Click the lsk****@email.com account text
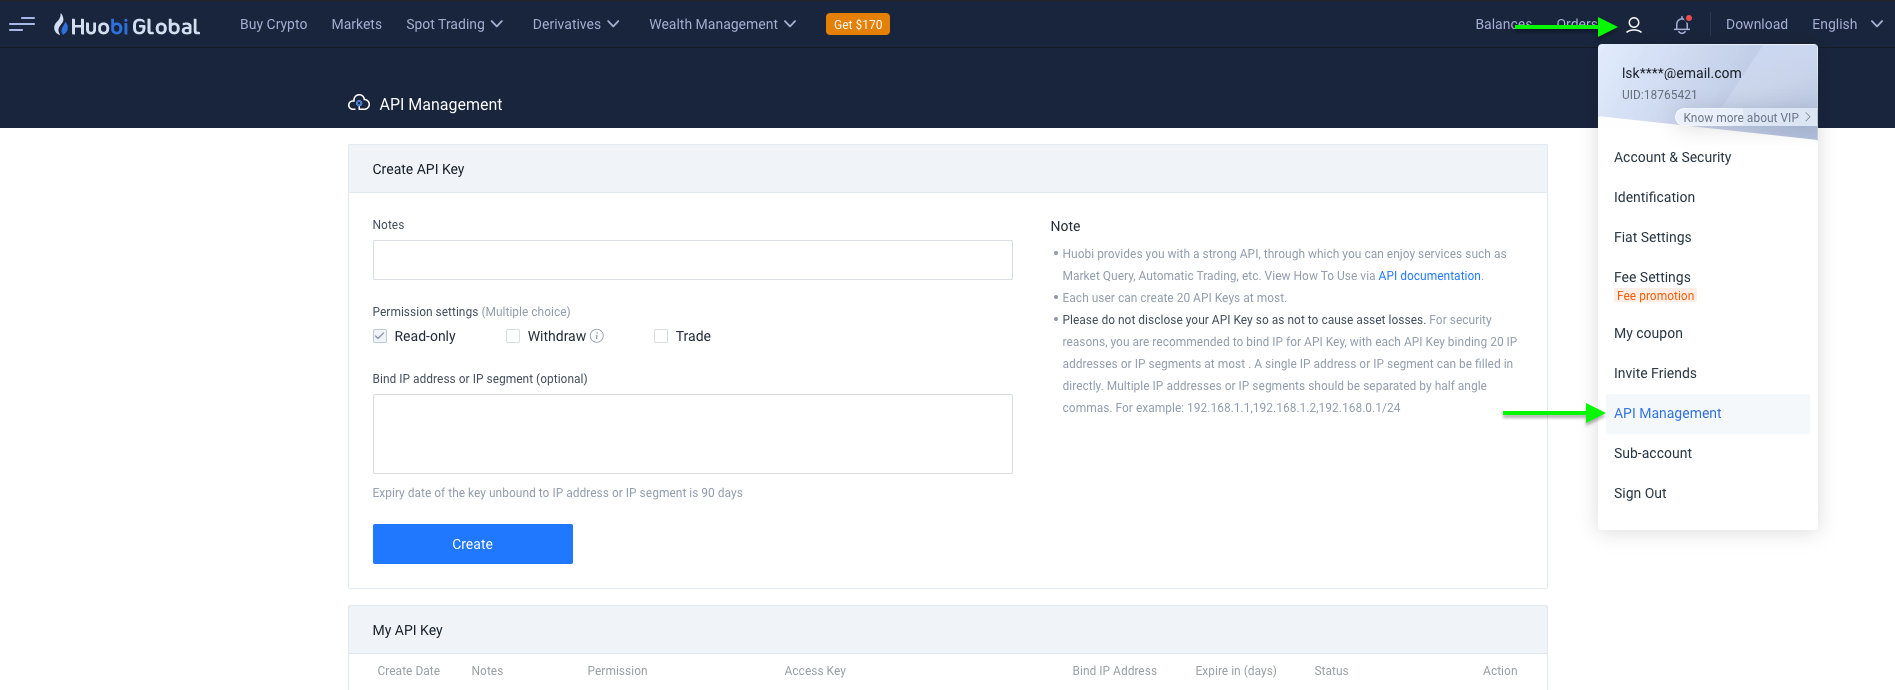The width and height of the screenshot is (1895, 690). tap(1681, 73)
